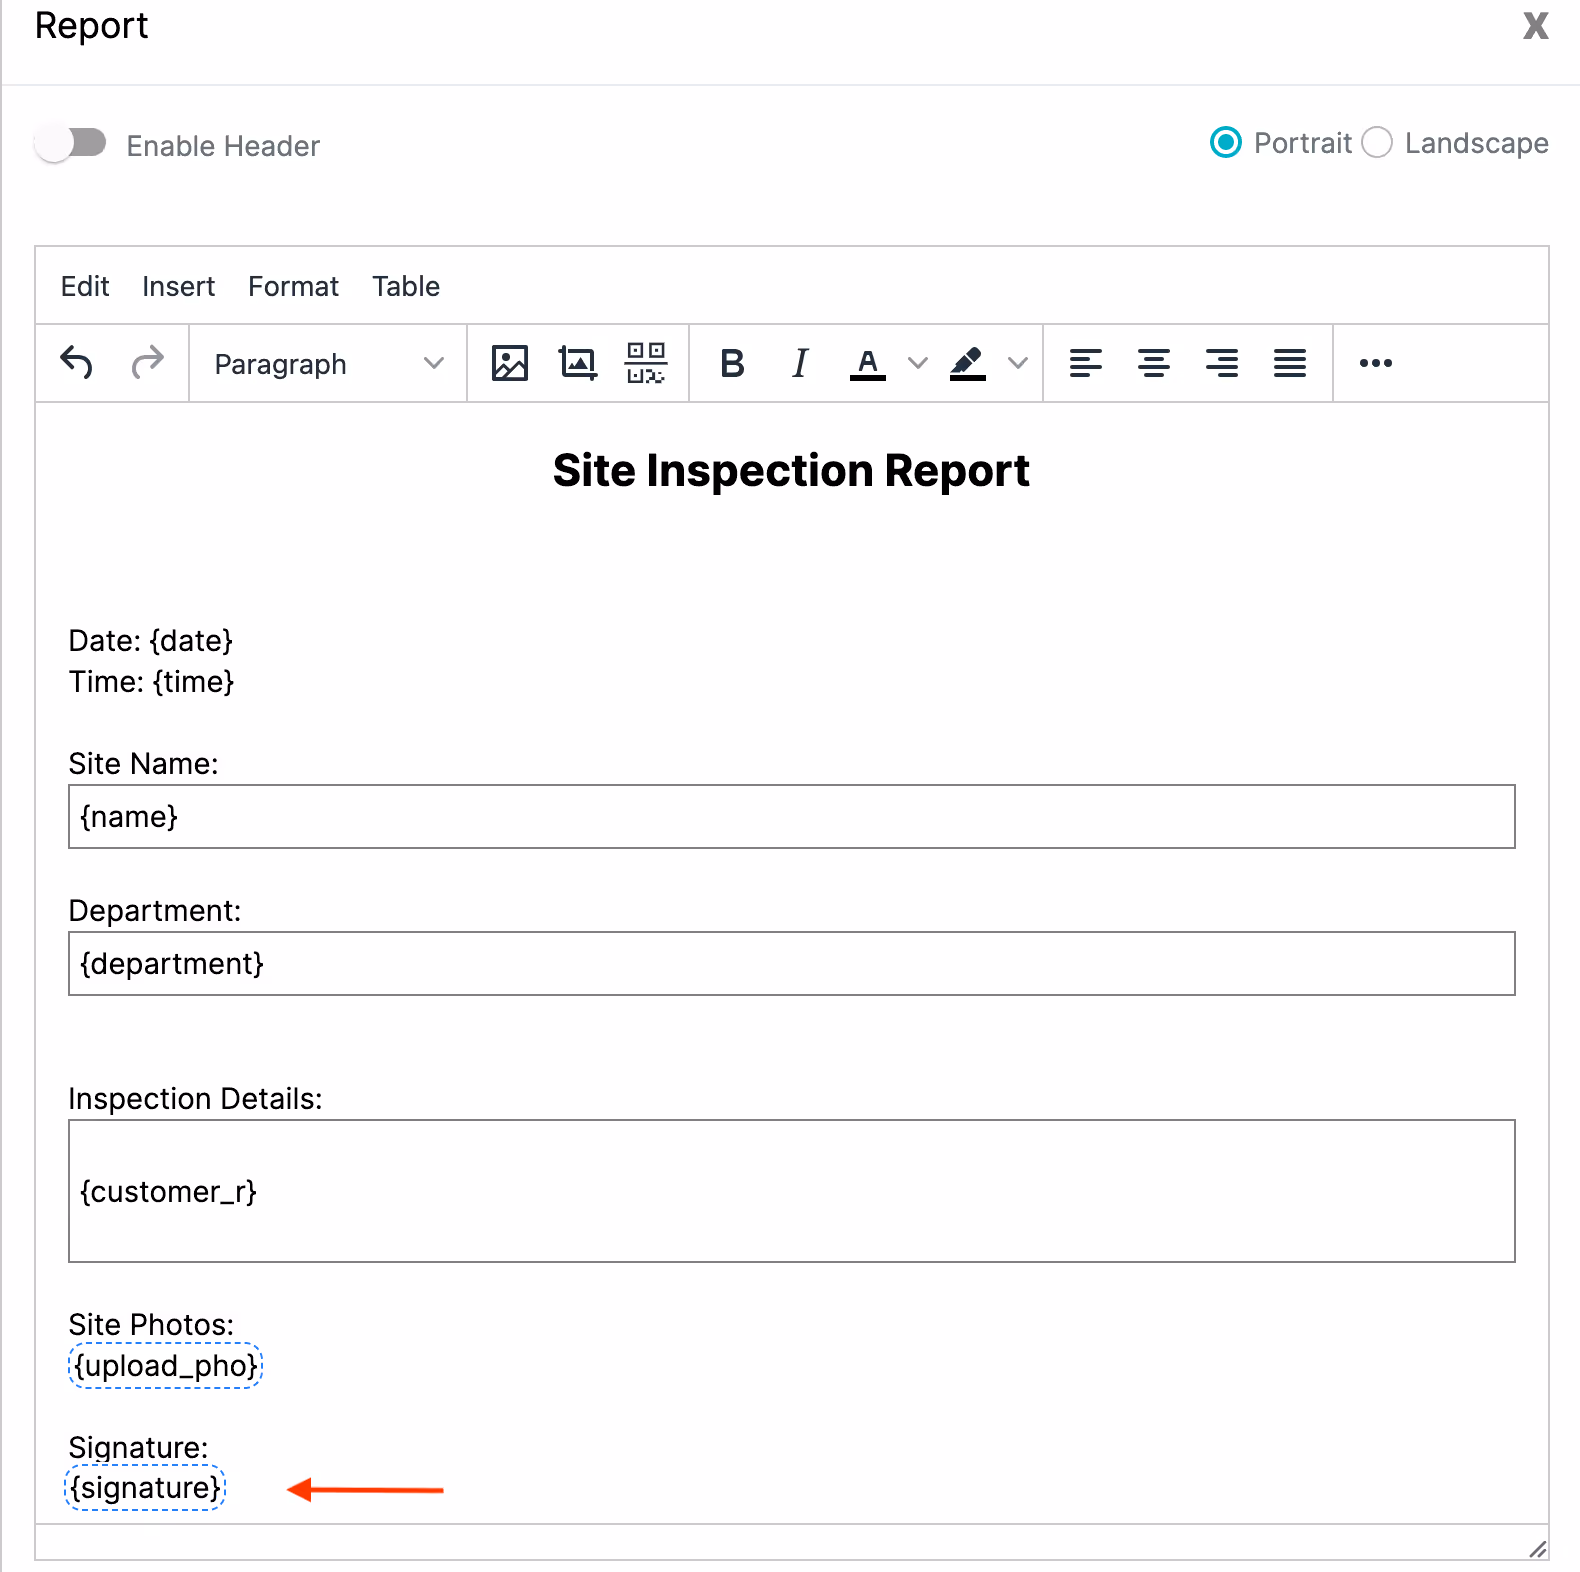Click the Site Photos: label
Viewport: 1580px width, 1572px height.
point(151,1325)
